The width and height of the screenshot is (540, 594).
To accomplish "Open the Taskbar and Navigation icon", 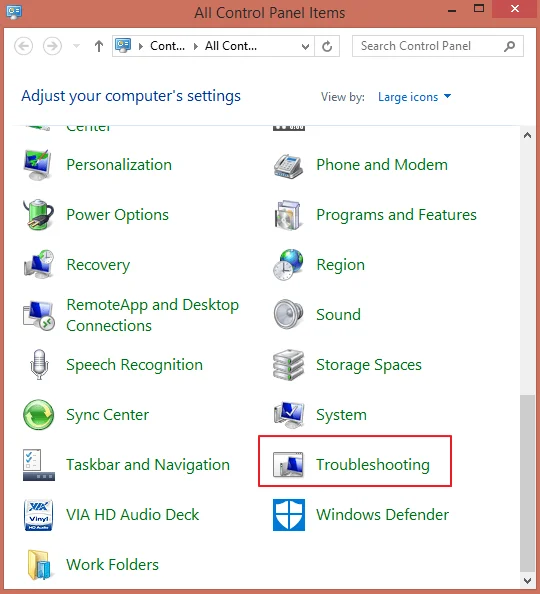I will [x=39, y=465].
